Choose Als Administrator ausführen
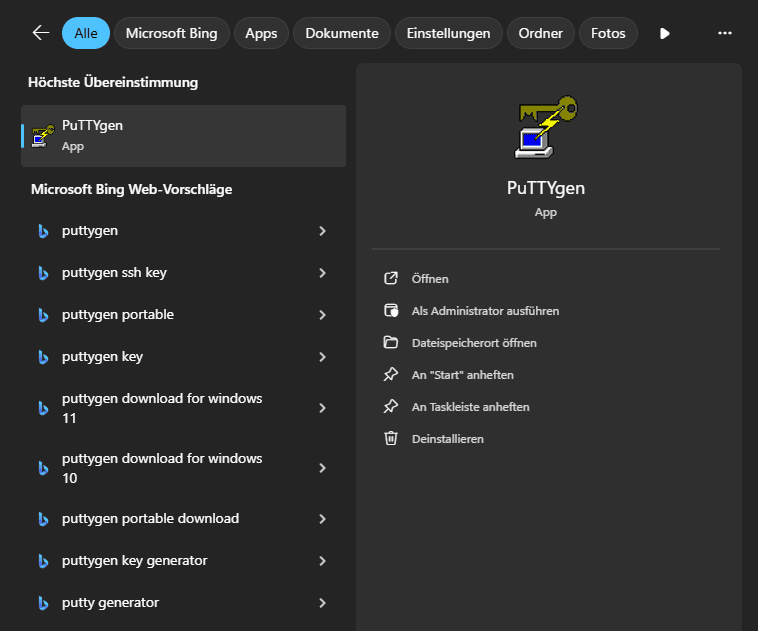 (x=485, y=311)
